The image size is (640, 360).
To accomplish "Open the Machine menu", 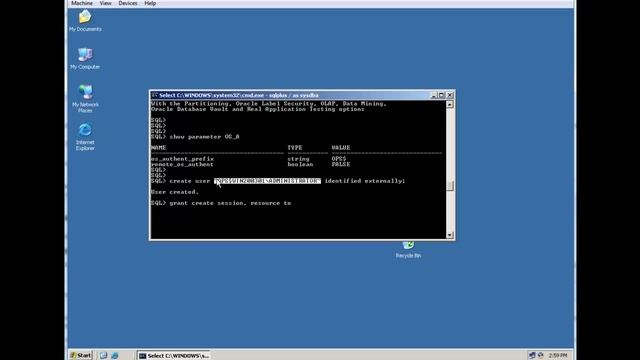I will tap(82, 3).
